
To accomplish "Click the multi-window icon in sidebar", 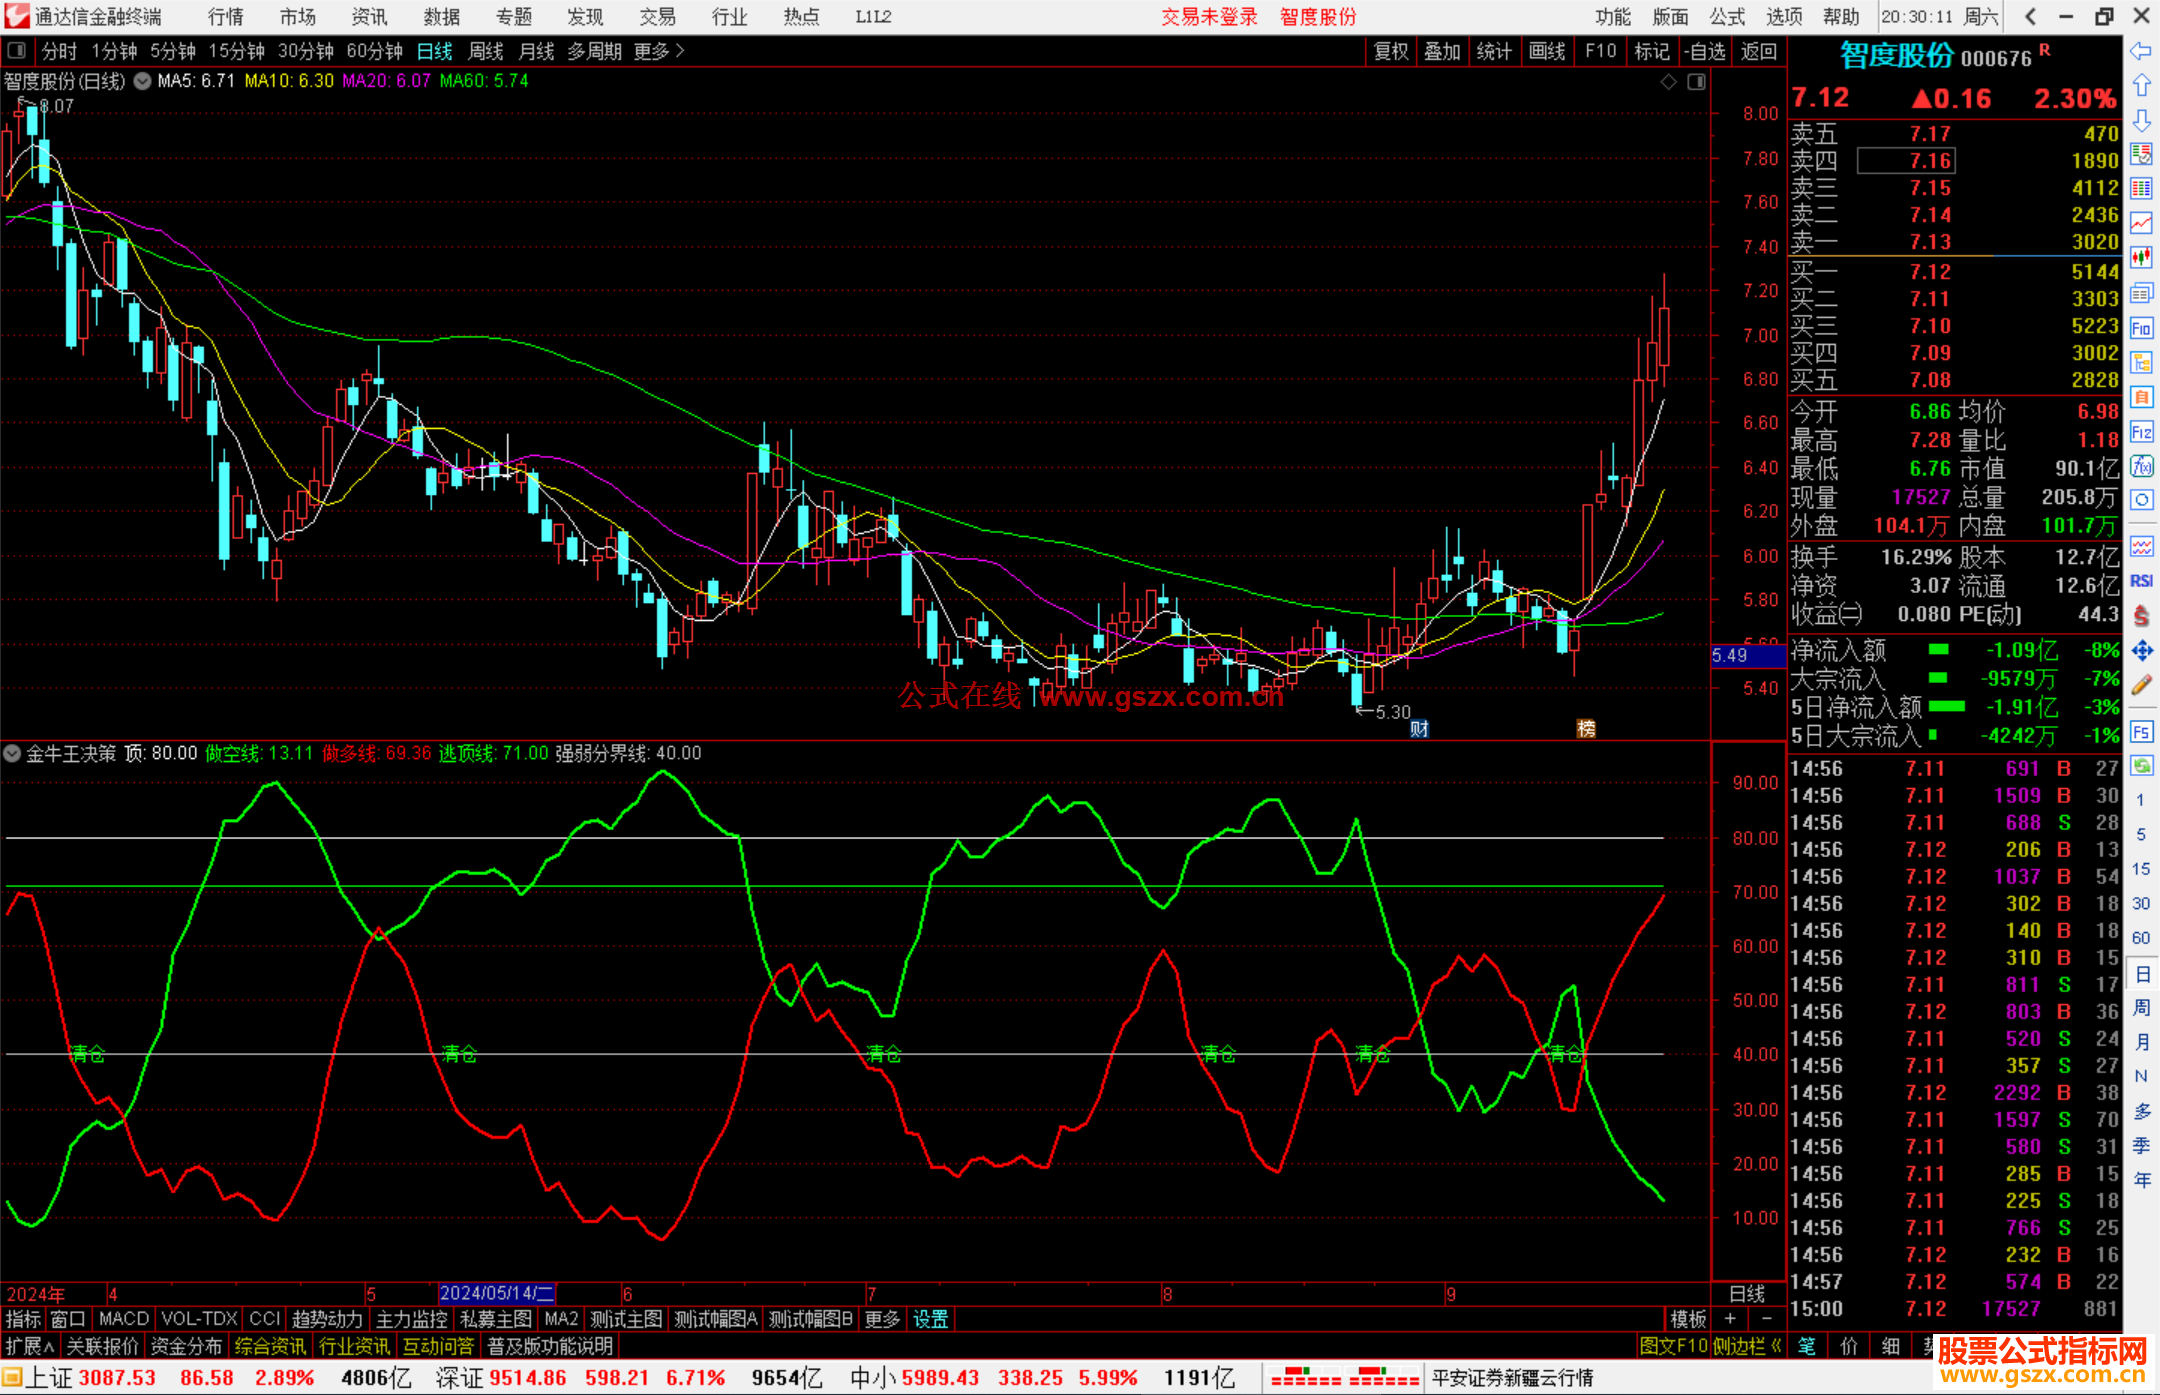I will pyautogui.click(x=2141, y=293).
